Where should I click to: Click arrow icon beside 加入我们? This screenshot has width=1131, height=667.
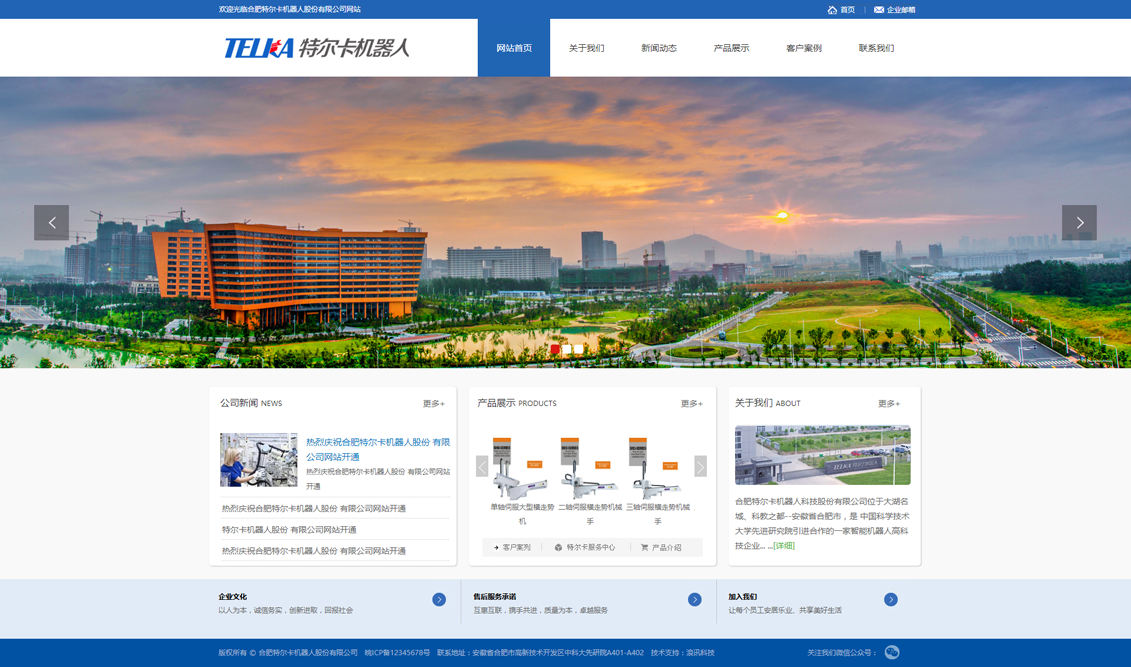click(890, 600)
